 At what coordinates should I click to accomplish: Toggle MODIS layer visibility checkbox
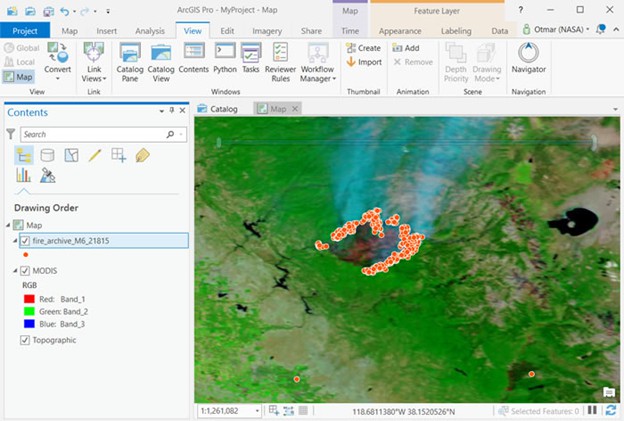[x=25, y=271]
